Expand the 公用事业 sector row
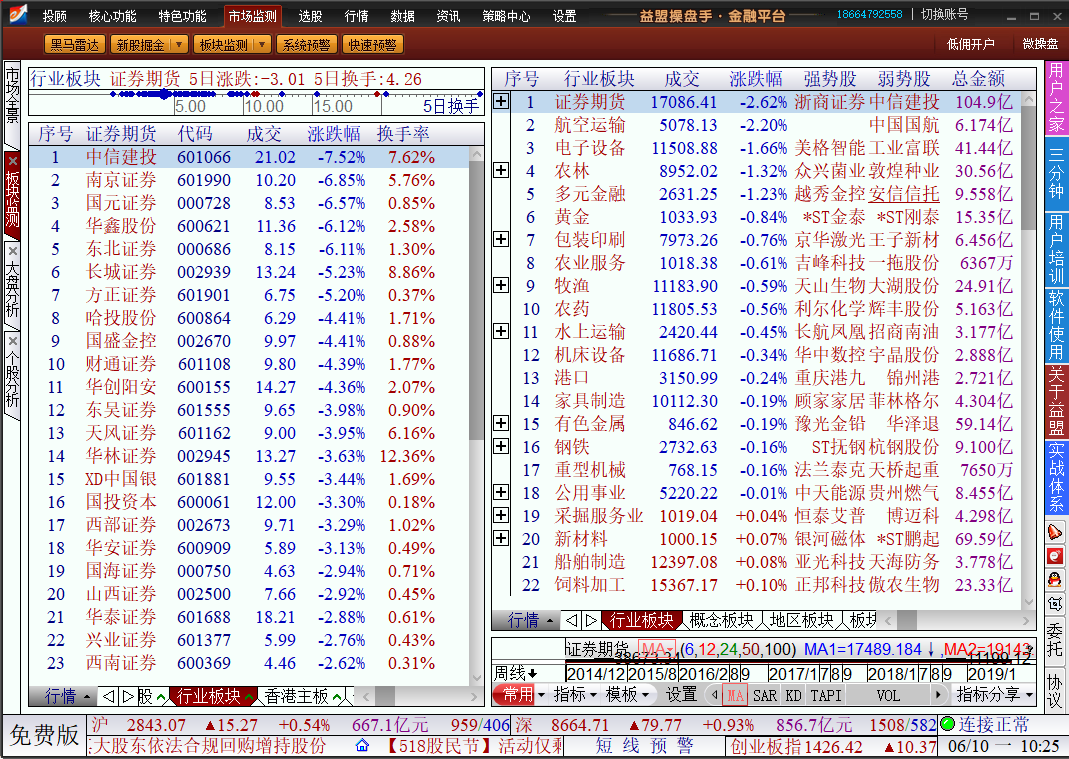The image size is (1069, 759). pyautogui.click(x=501, y=492)
